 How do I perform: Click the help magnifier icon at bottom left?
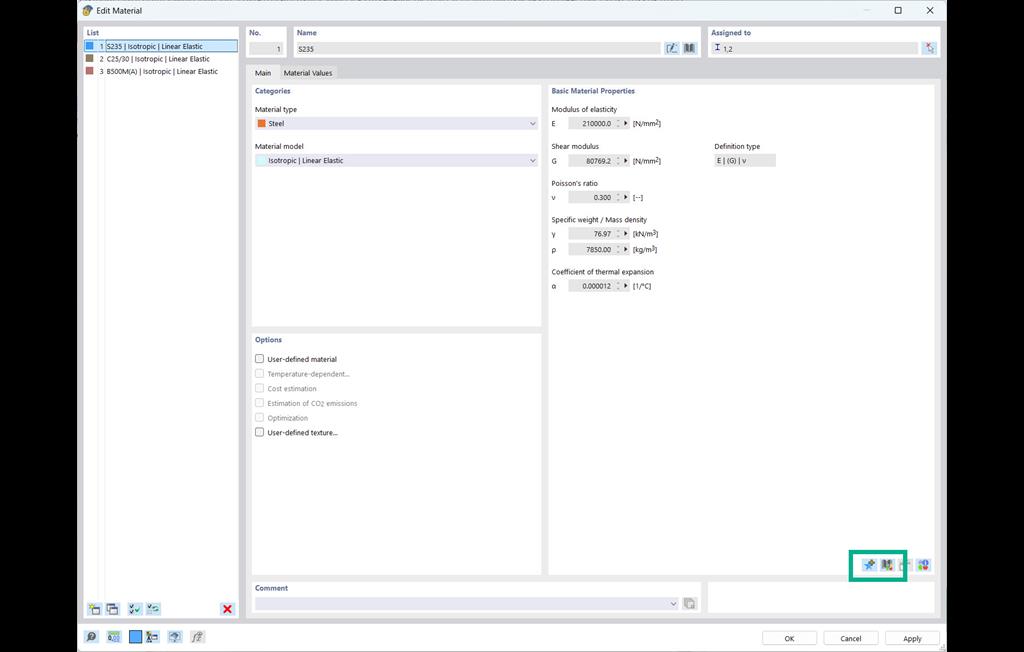pyautogui.click(x=91, y=636)
